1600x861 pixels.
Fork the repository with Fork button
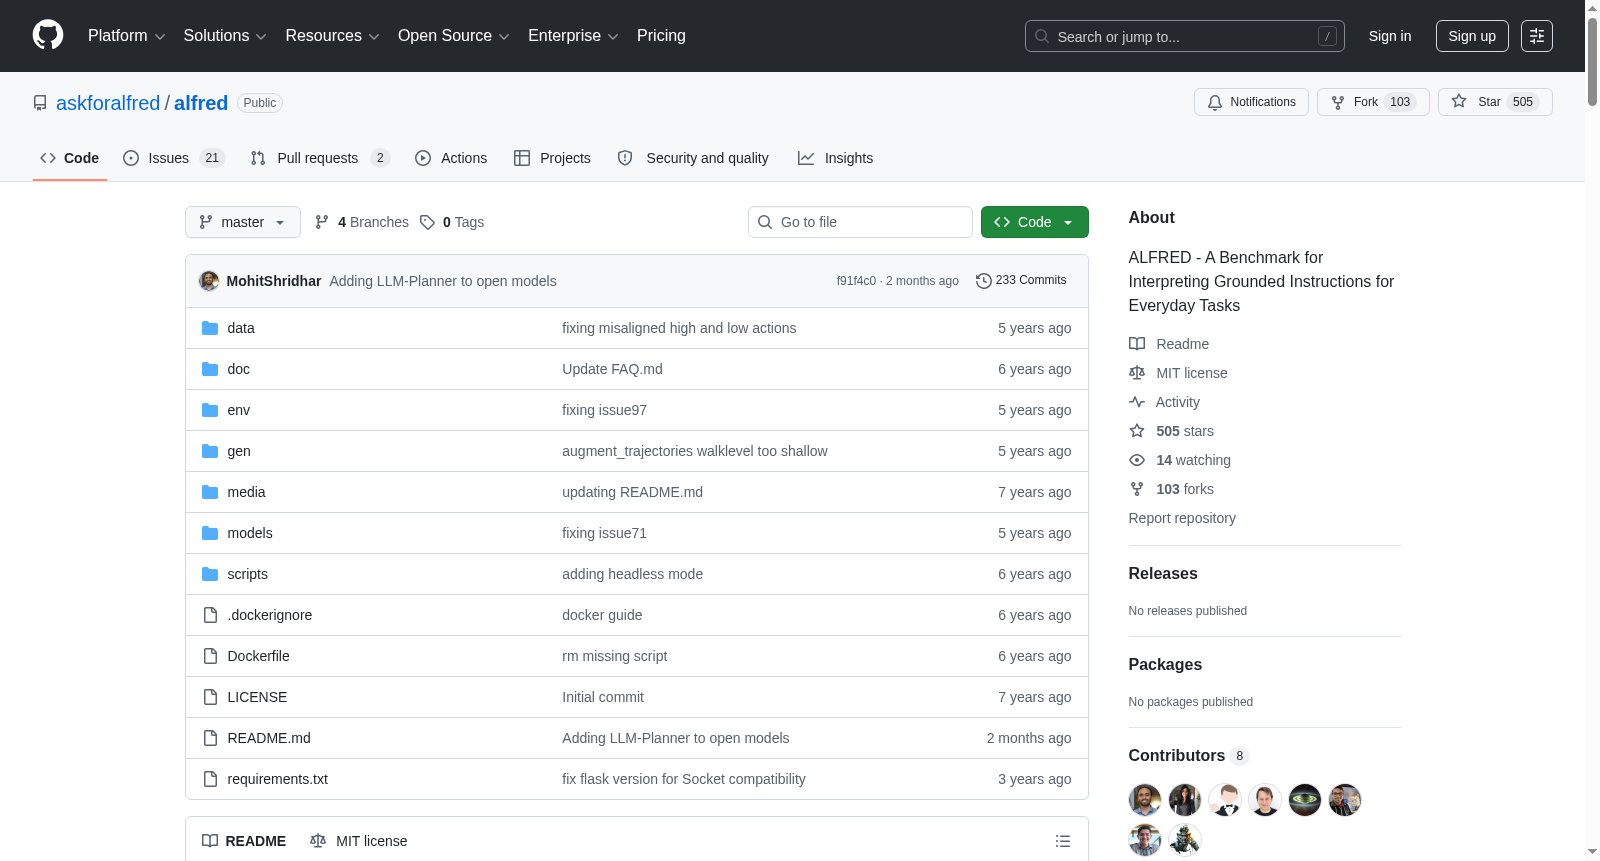click(1373, 102)
